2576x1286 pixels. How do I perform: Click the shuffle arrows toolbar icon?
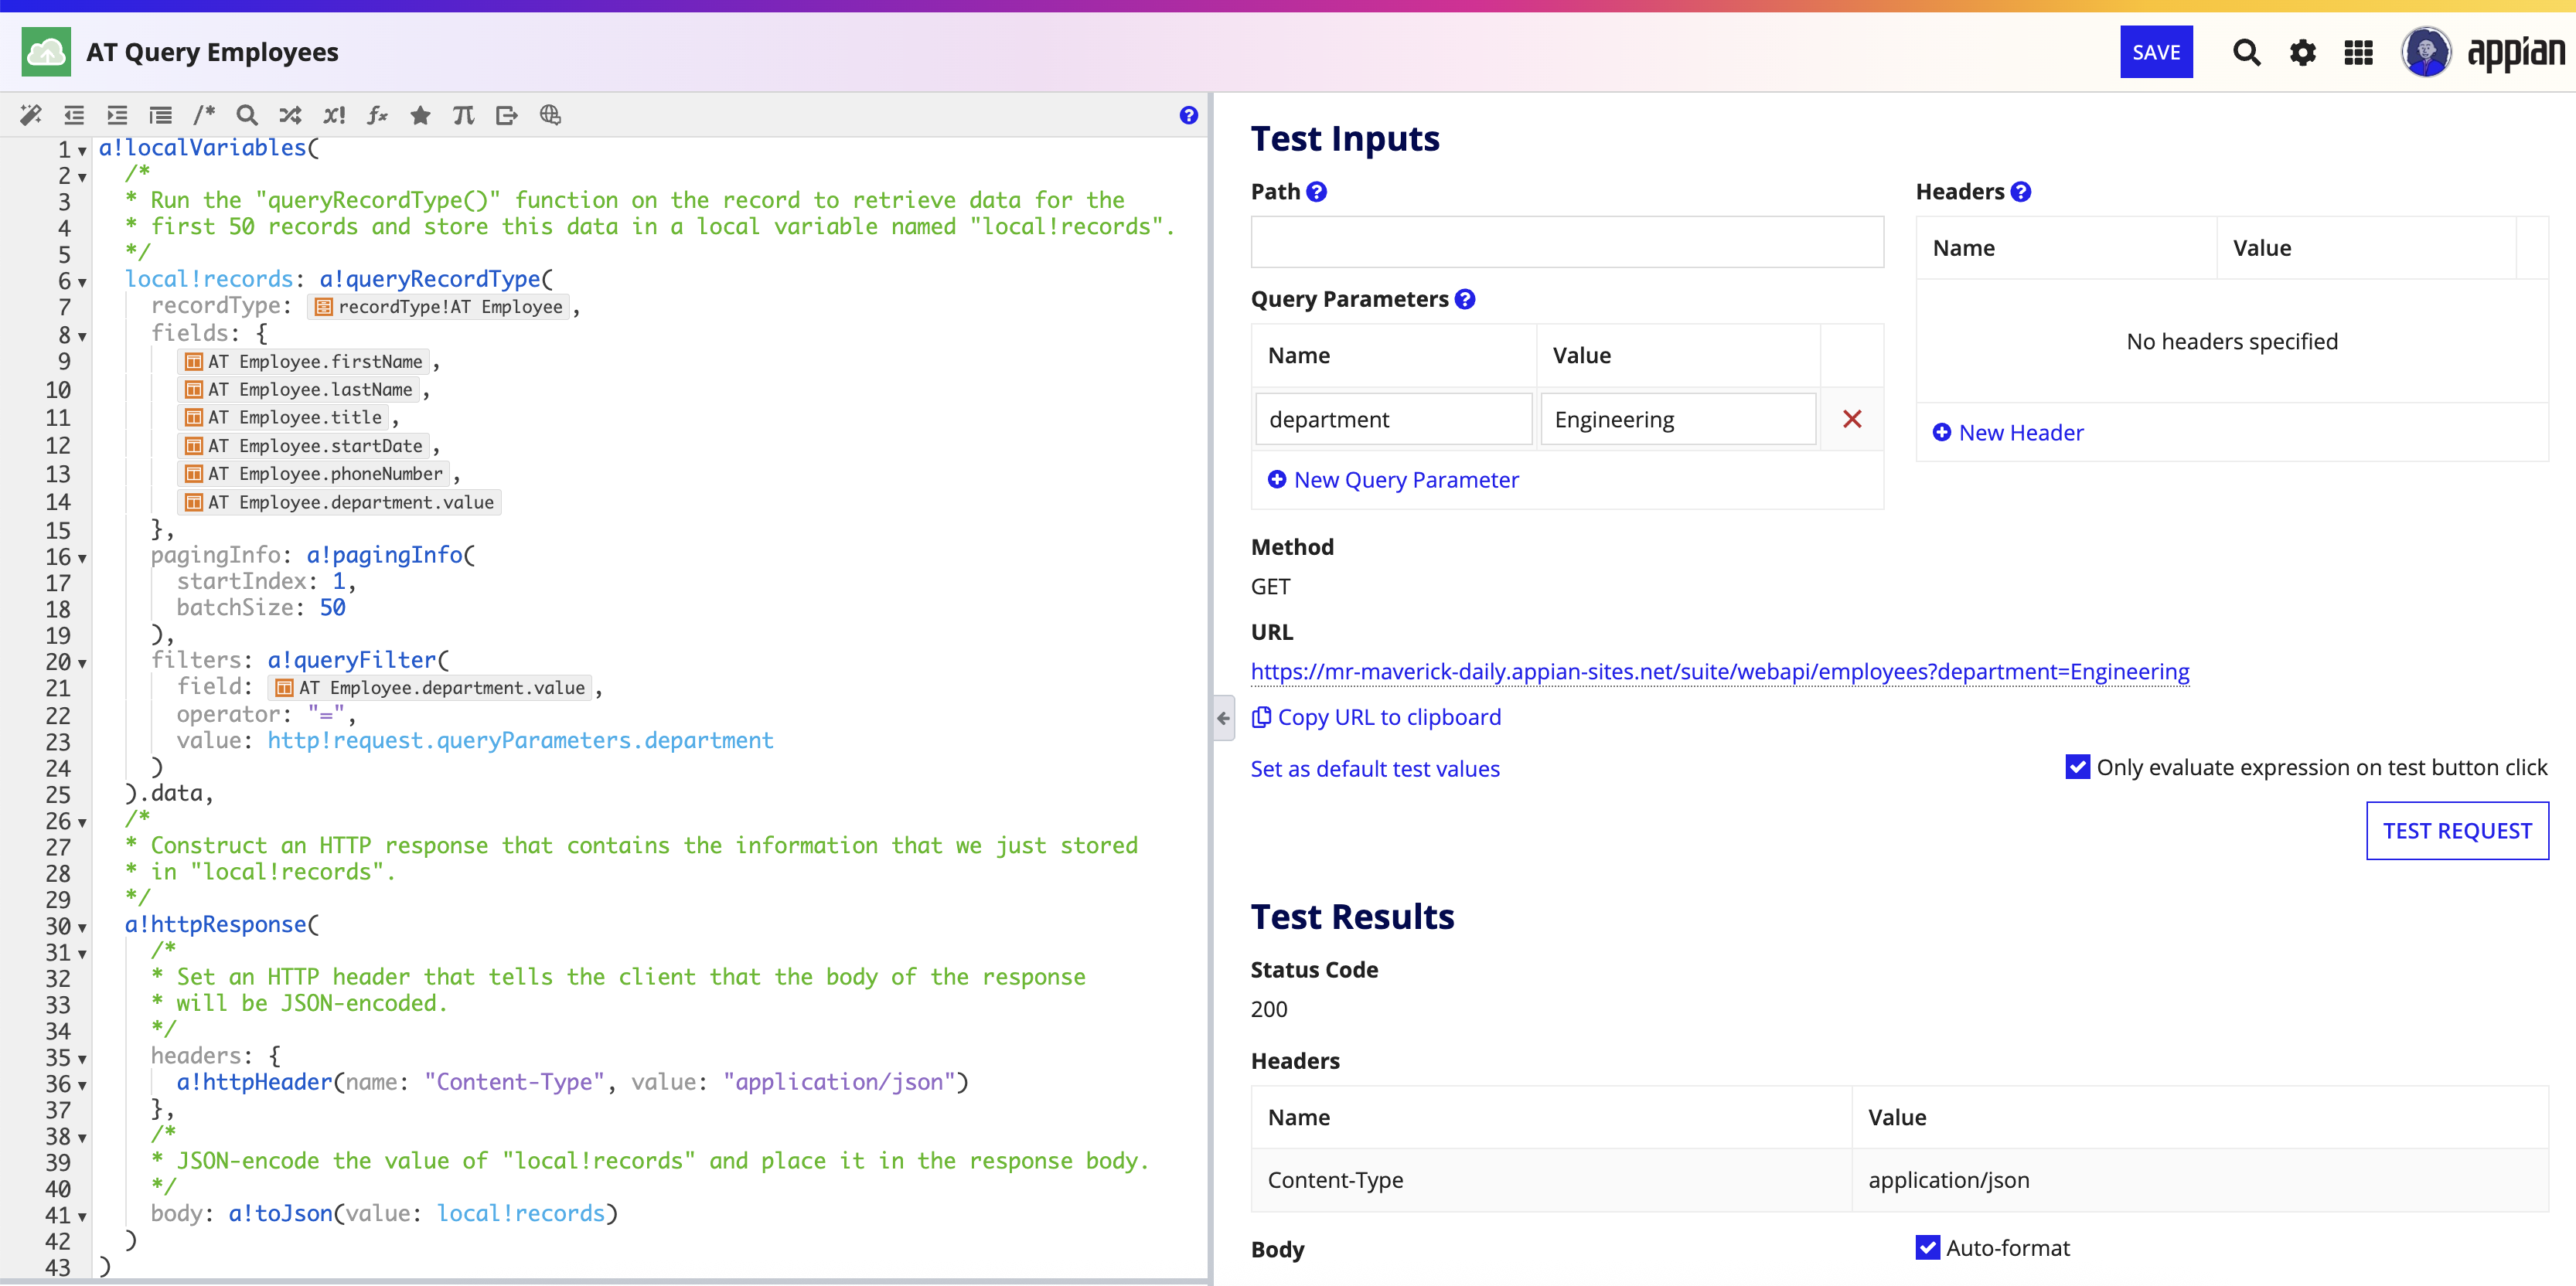click(x=290, y=115)
